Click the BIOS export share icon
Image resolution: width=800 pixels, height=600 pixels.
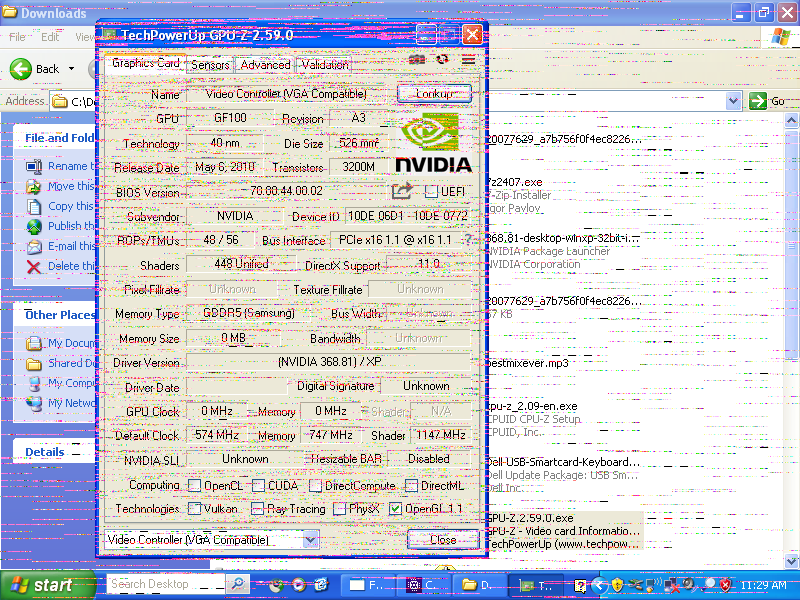tap(402, 190)
